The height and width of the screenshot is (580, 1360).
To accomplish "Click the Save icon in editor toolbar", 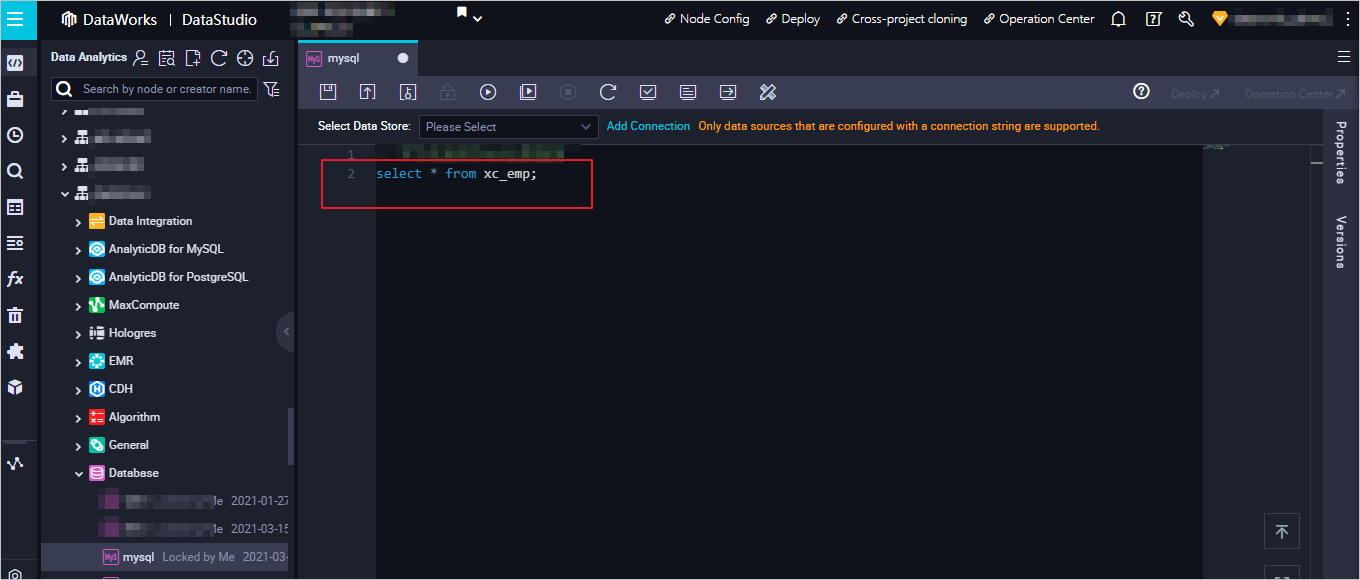I will click(328, 92).
